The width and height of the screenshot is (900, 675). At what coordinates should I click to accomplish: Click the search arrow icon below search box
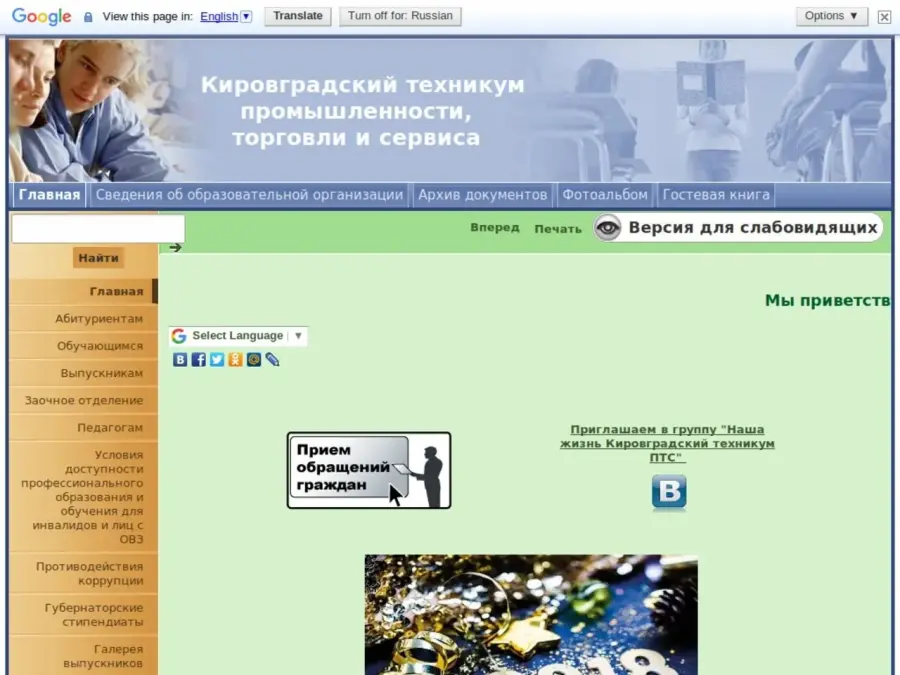coord(176,248)
